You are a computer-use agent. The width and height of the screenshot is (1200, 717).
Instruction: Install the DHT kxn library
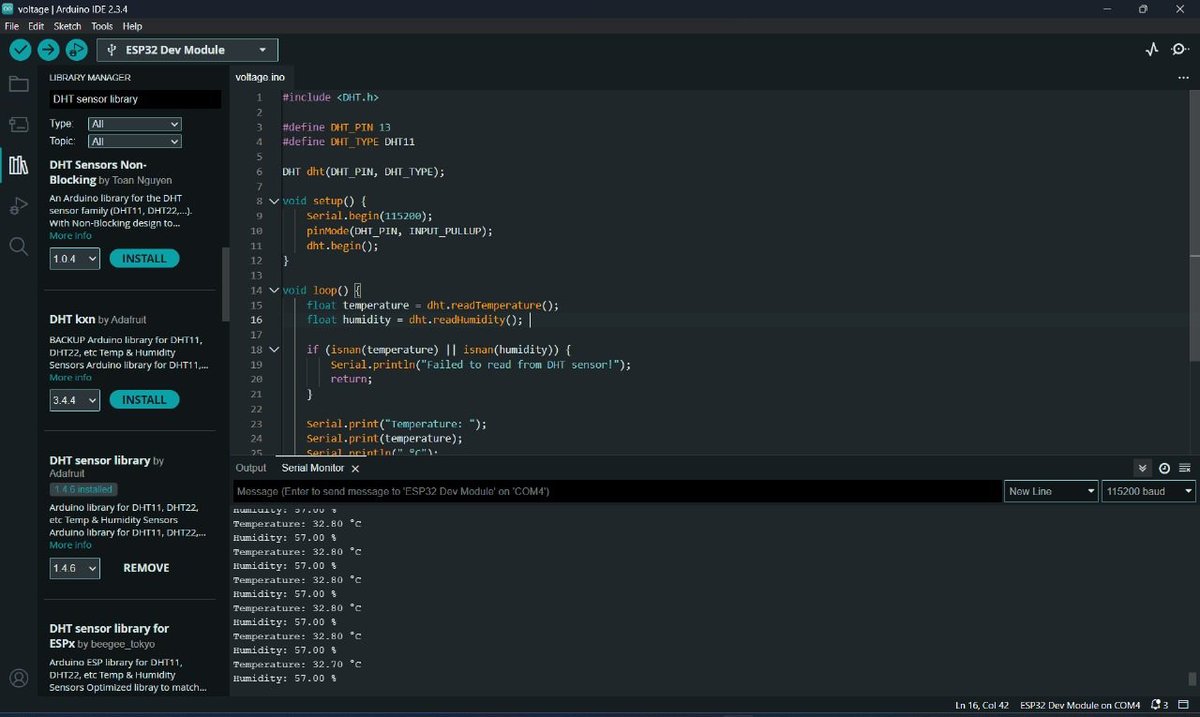[x=144, y=399]
